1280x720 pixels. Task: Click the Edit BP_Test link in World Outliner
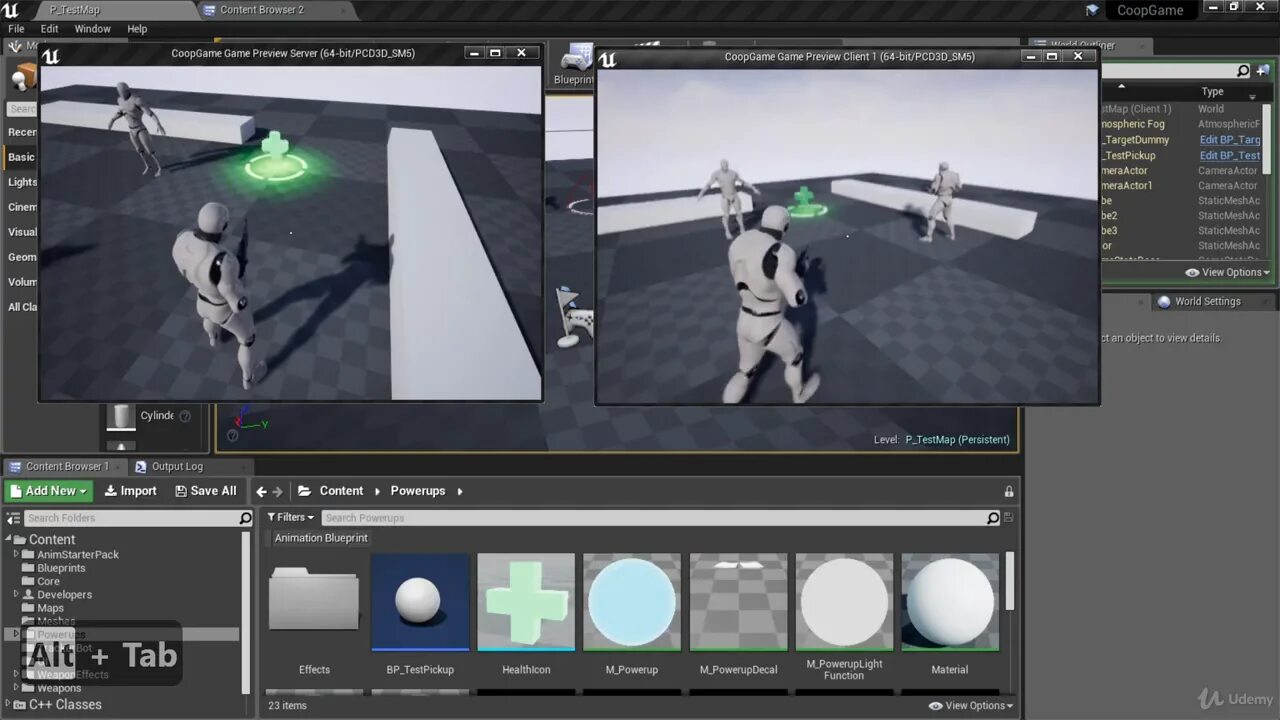pos(1230,155)
